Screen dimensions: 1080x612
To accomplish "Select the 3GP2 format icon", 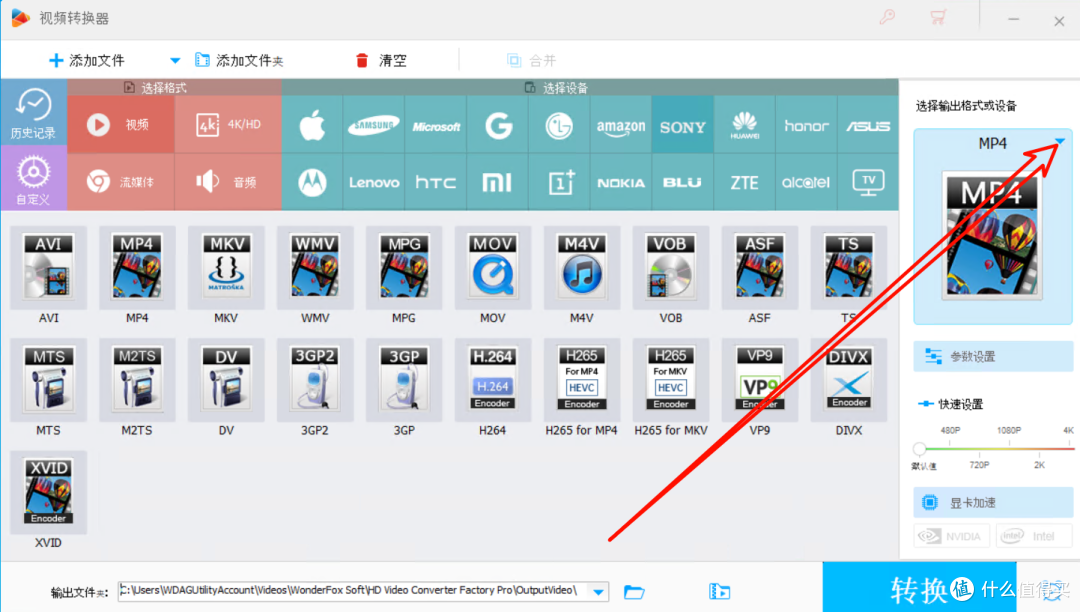I will click(x=315, y=380).
